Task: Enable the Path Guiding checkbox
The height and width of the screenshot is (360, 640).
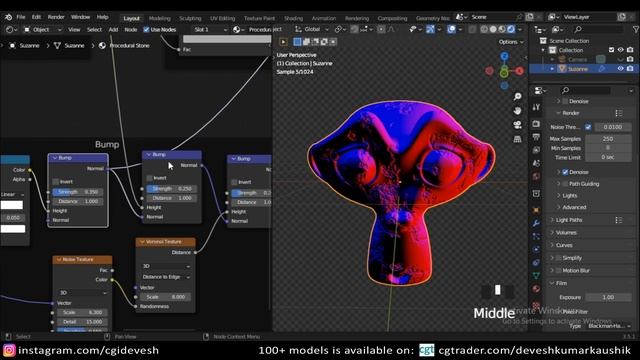Action: click(565, 184)
